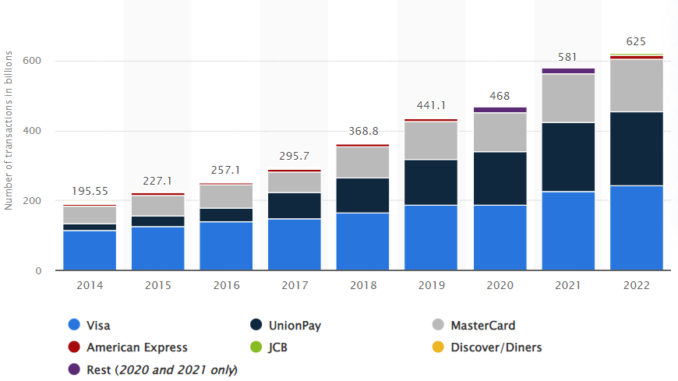Toggle the MasterCard legend entry

474,325
